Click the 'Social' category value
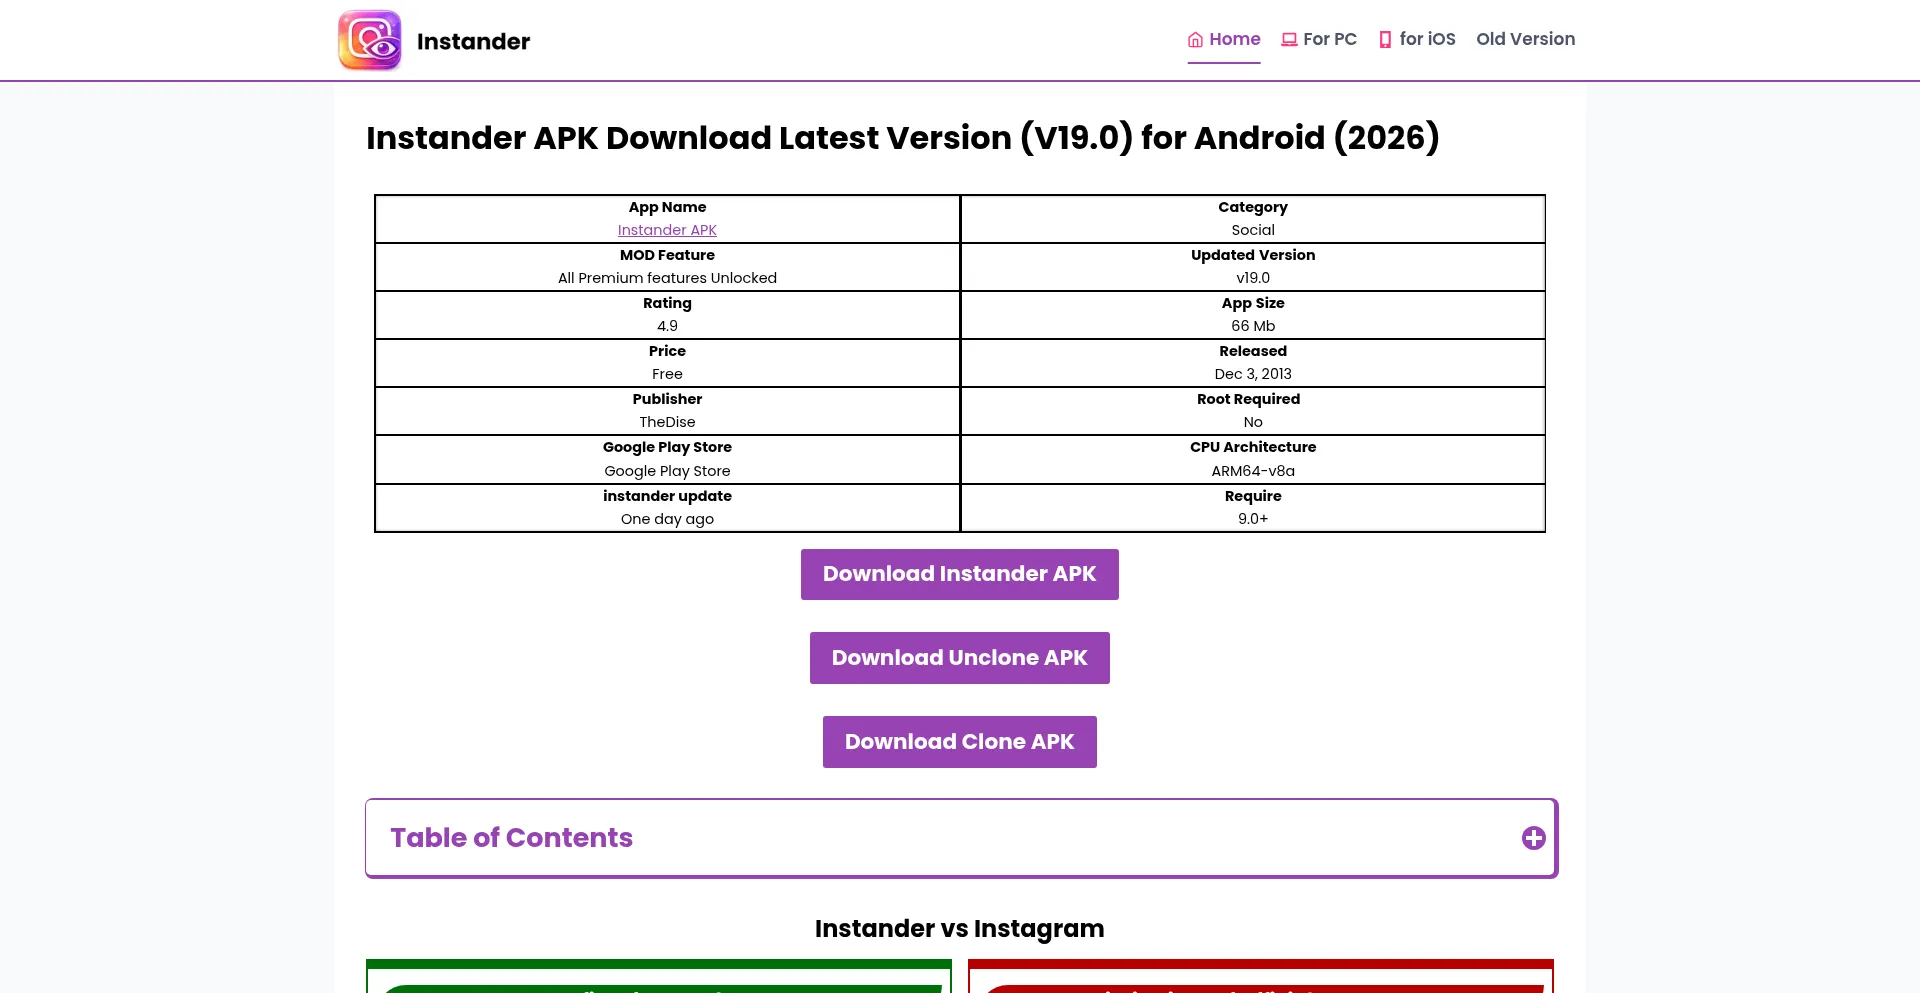The width and height of the screenshot is (1920, 993). [1253, 230]
